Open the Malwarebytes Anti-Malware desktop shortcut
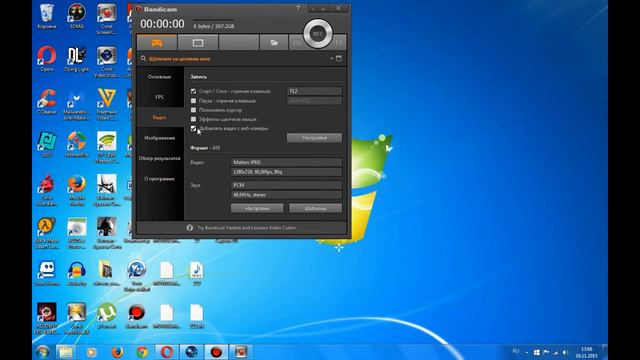This screenshot has height=360, width=640. pyautogui.click(x=77, y=104)
